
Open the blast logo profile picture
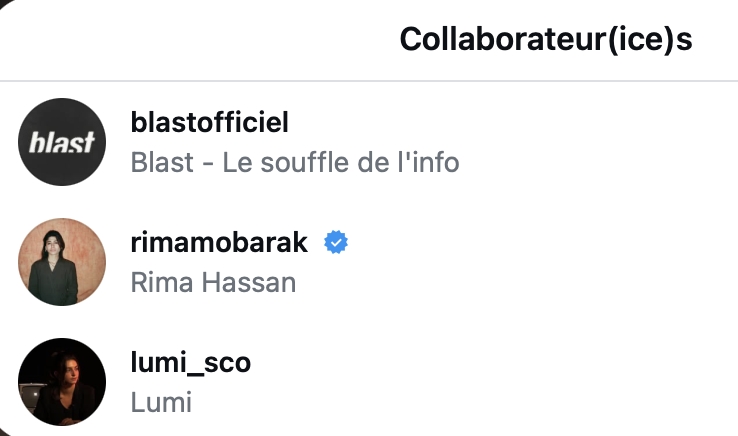tap(62, 142)
